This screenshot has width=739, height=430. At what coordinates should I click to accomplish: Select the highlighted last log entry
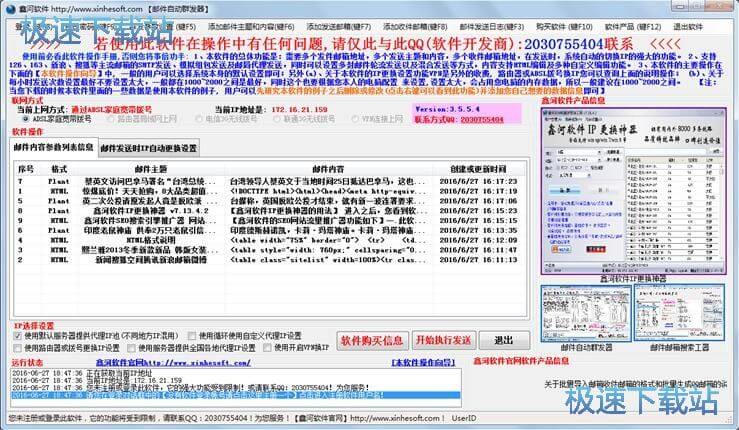pyautogui.click(x=236, y=395)
